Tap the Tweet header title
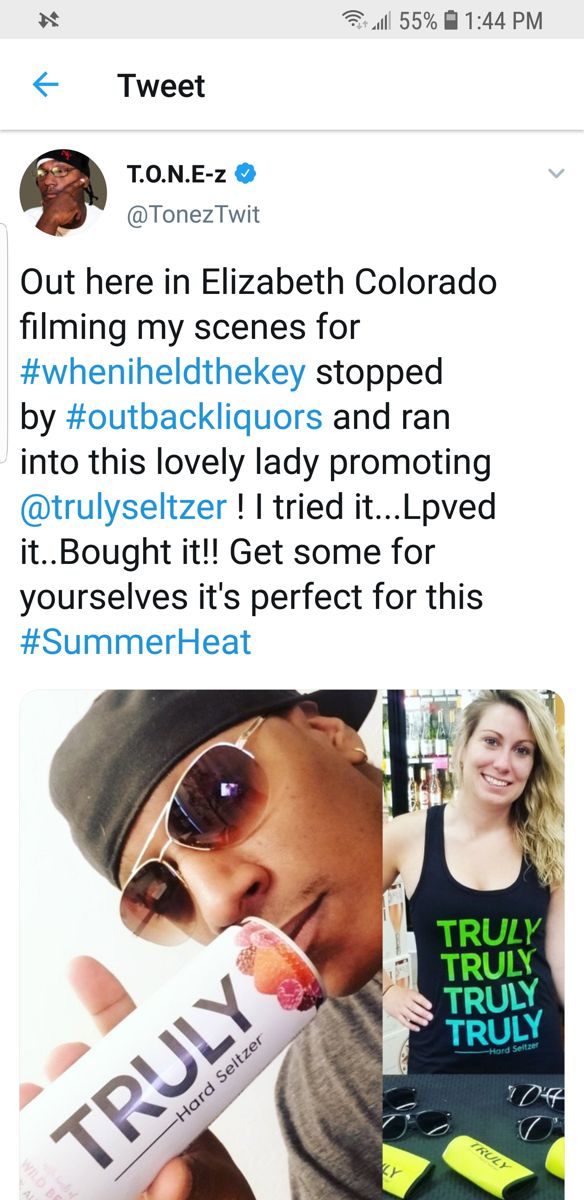This screenshot has width=584, height=1200. pos(161,86)
